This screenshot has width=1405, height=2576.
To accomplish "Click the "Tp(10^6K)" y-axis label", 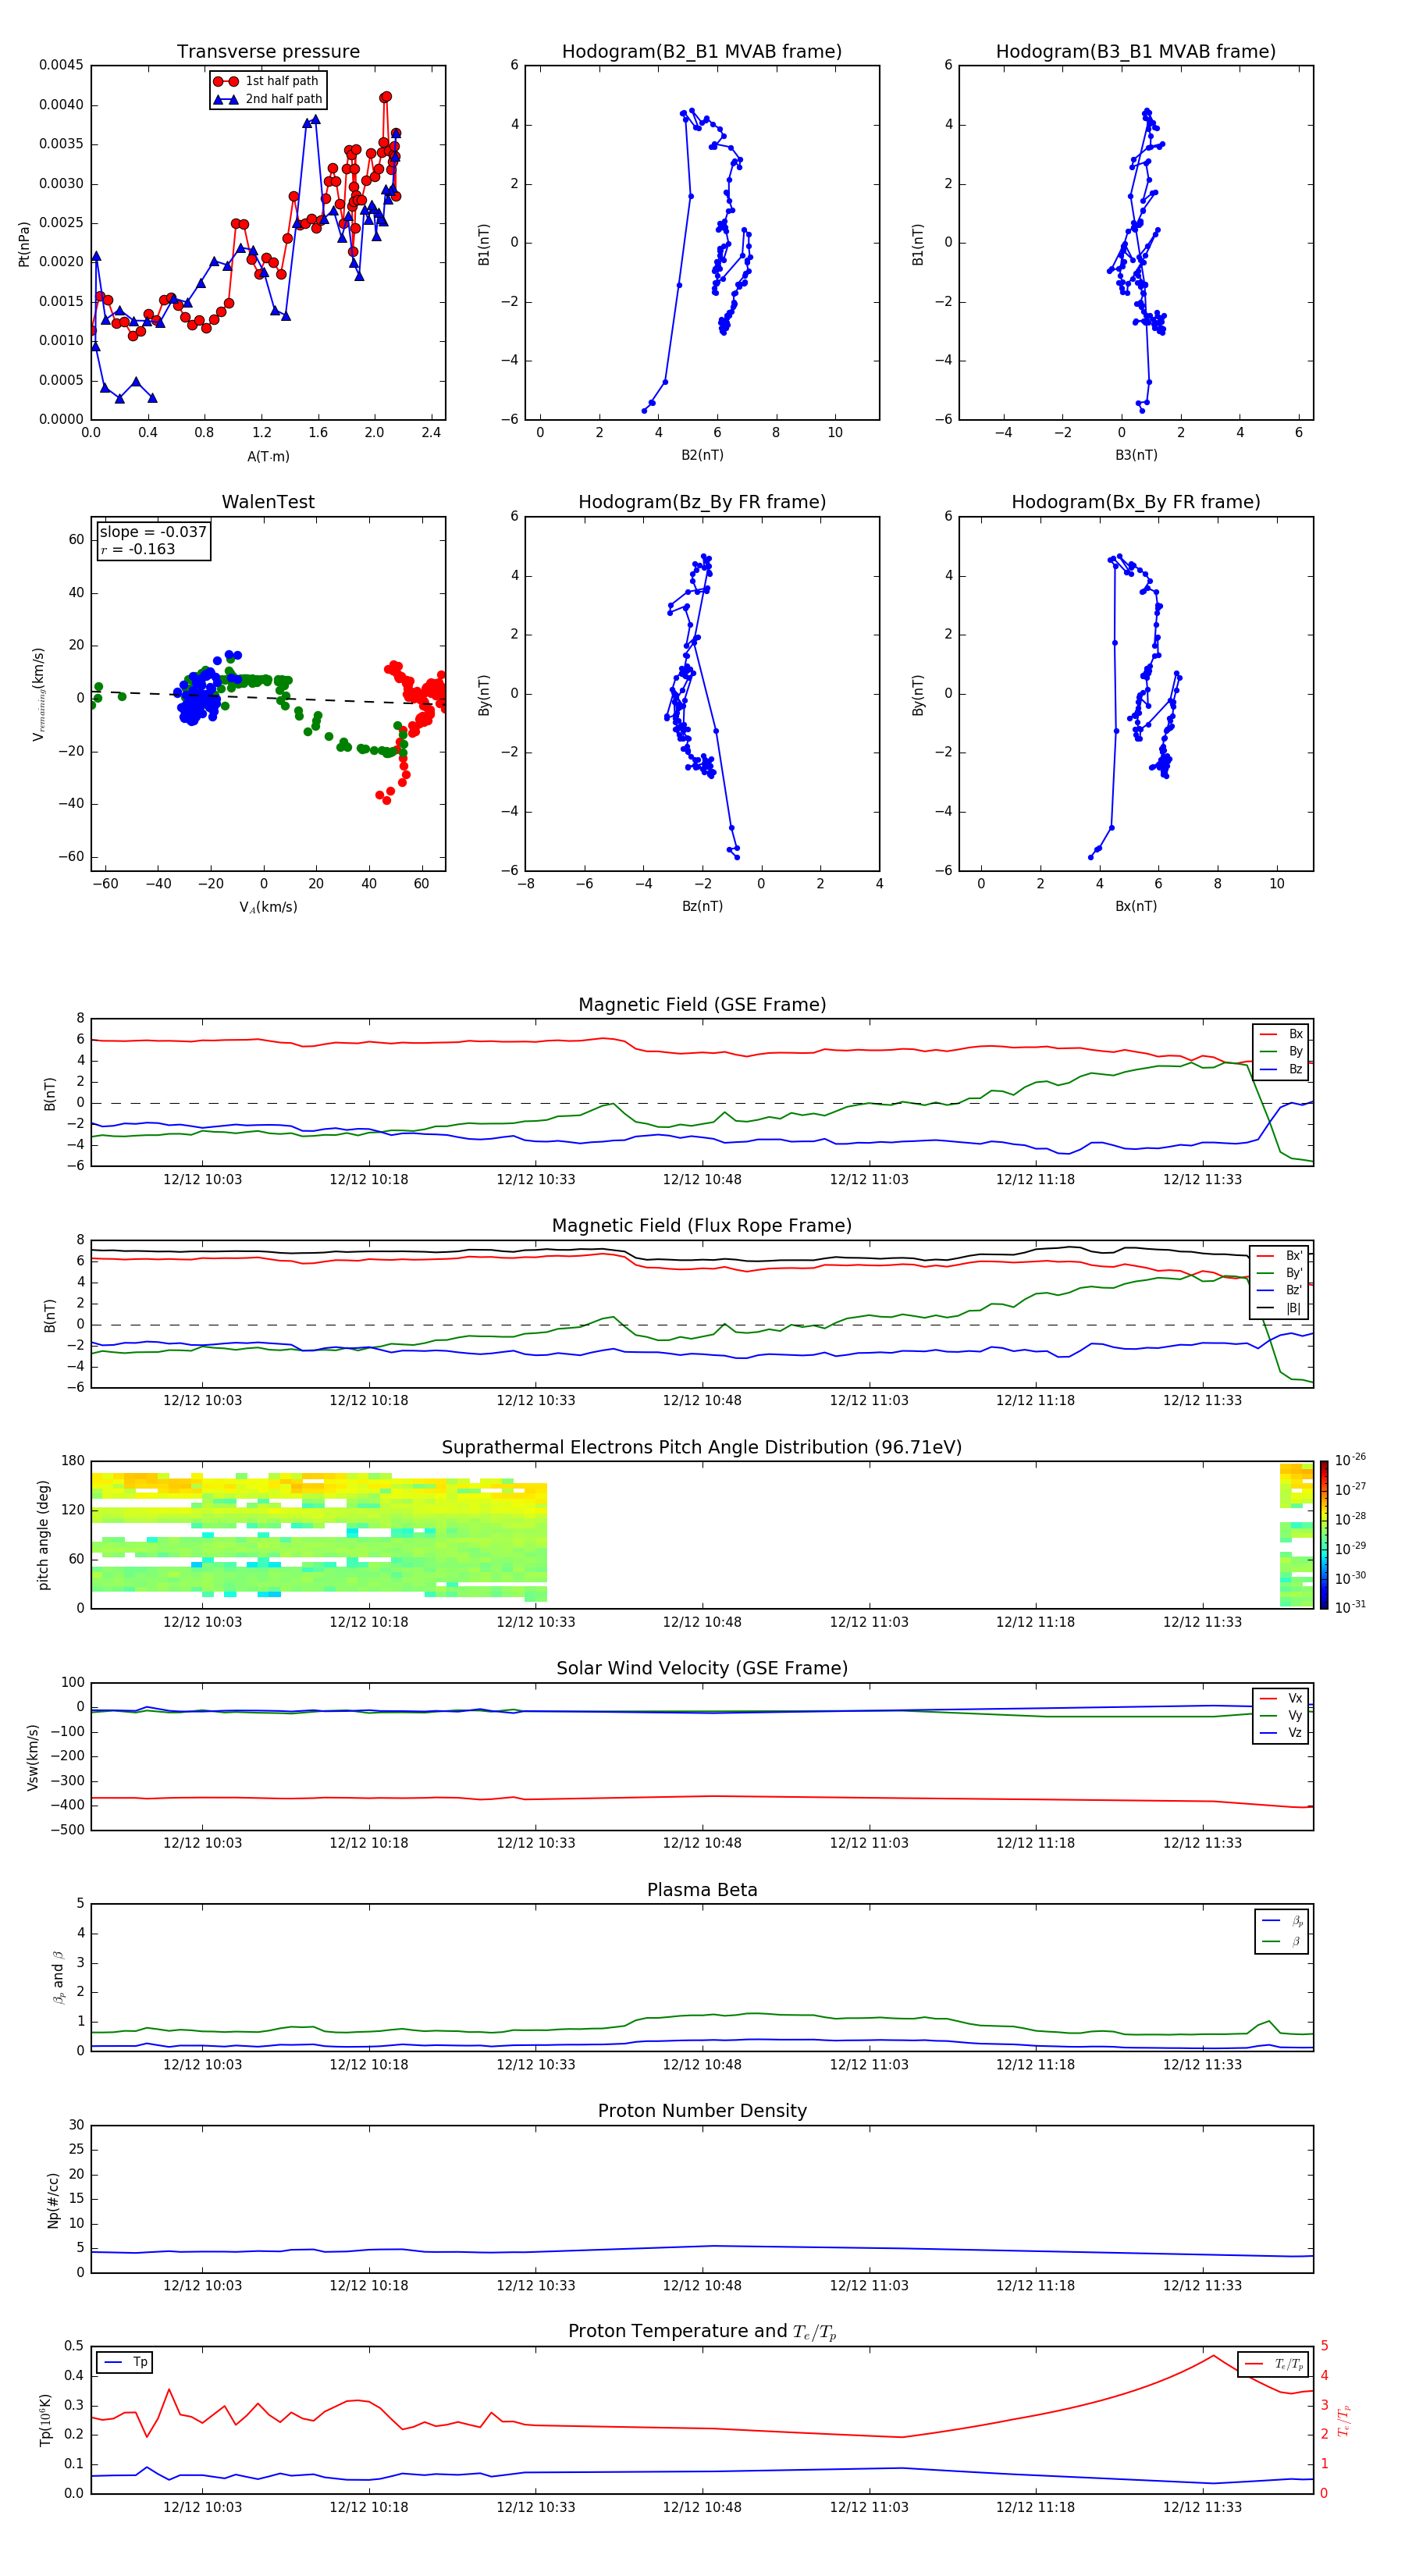I will tap(46, 2420).
